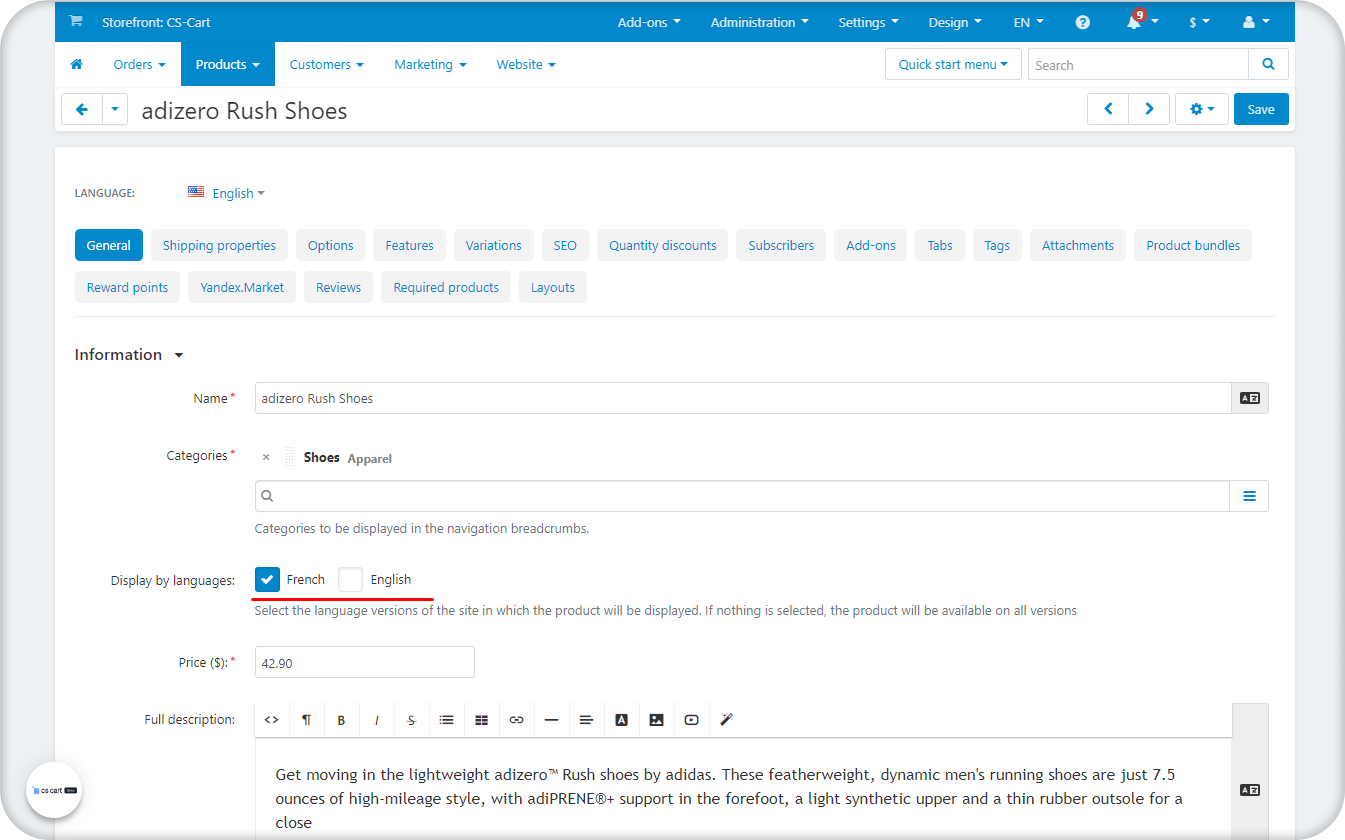Screen dimensions: 1345x840
Task: Click translate icon beside Full description
Action: 1250,790
